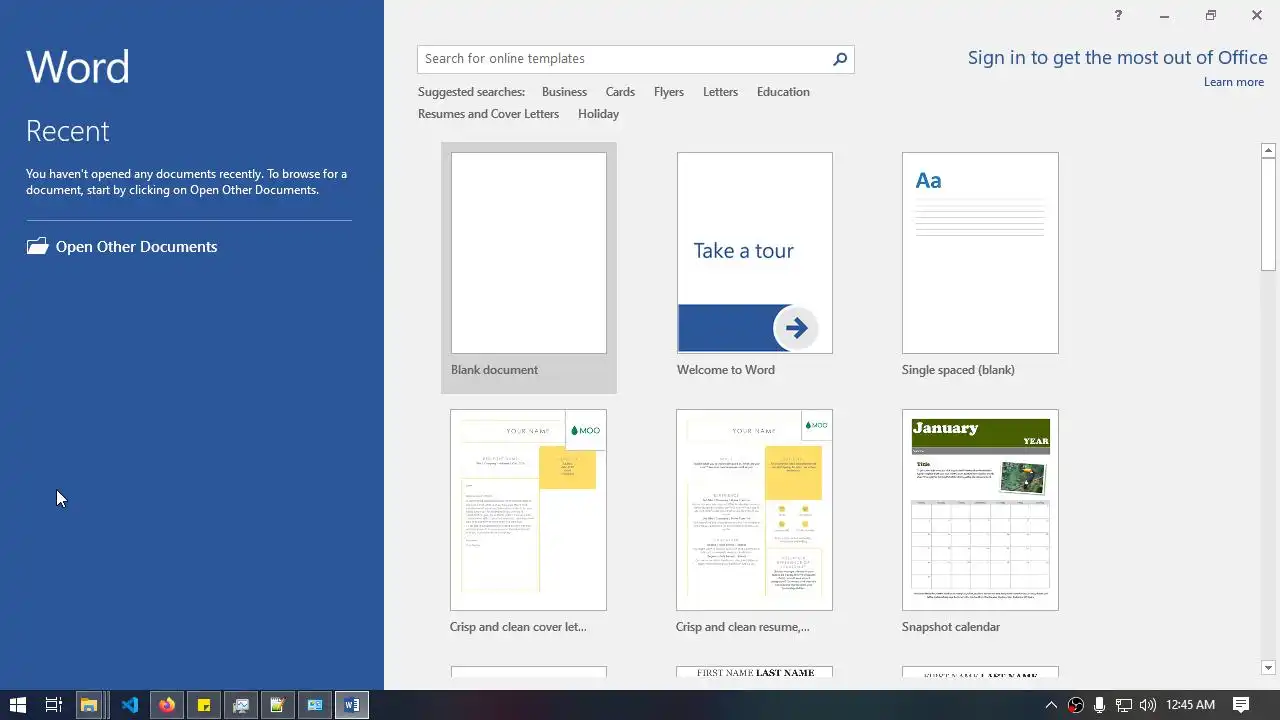Click the template list scroll-down arrow

1268,667
